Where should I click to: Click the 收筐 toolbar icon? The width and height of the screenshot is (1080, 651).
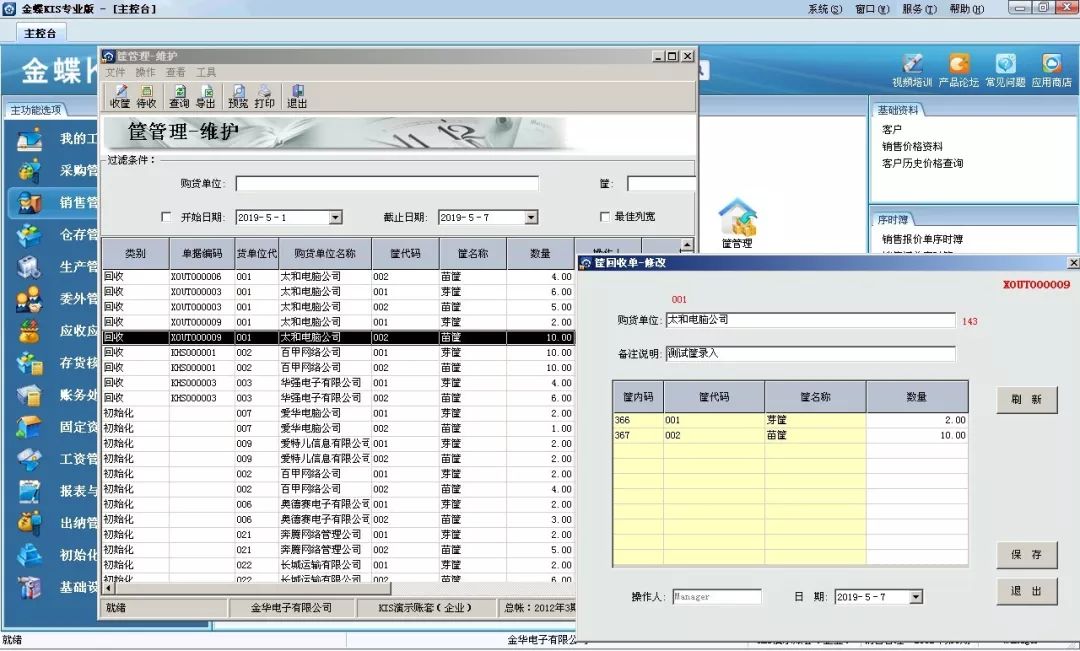coord(120,96)
